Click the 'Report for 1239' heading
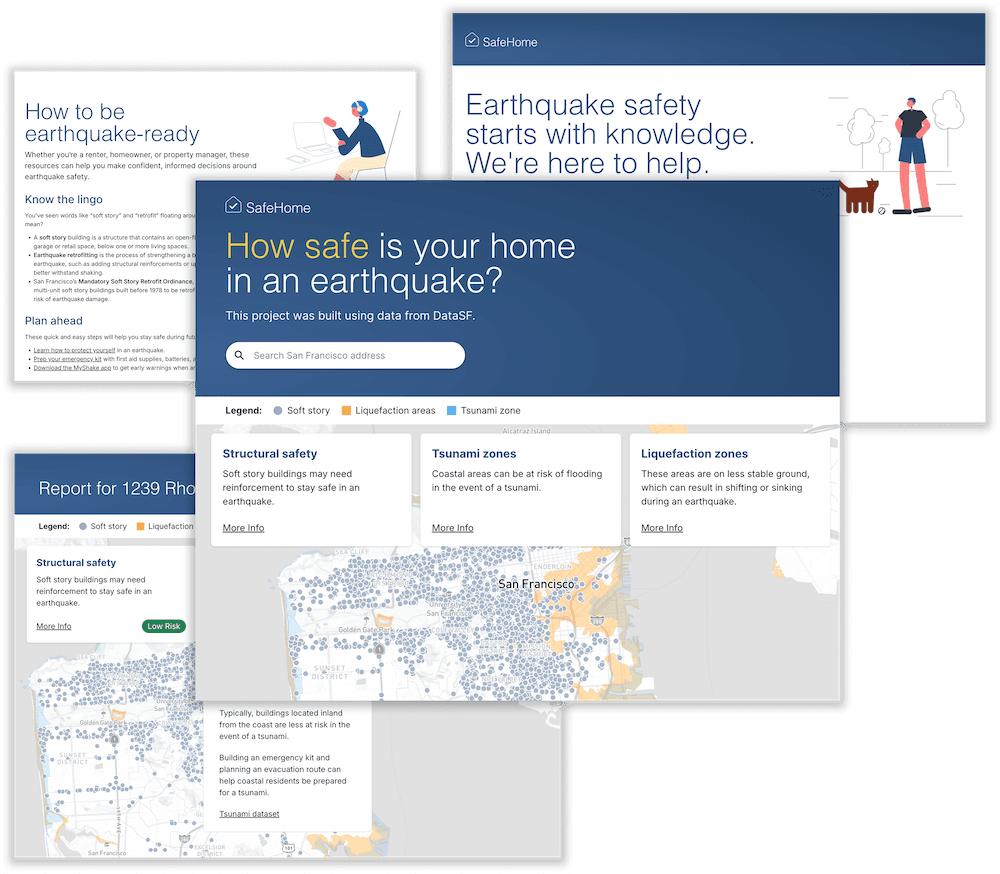This screenshot has height=874, width=1000. [x=116, y=489]
